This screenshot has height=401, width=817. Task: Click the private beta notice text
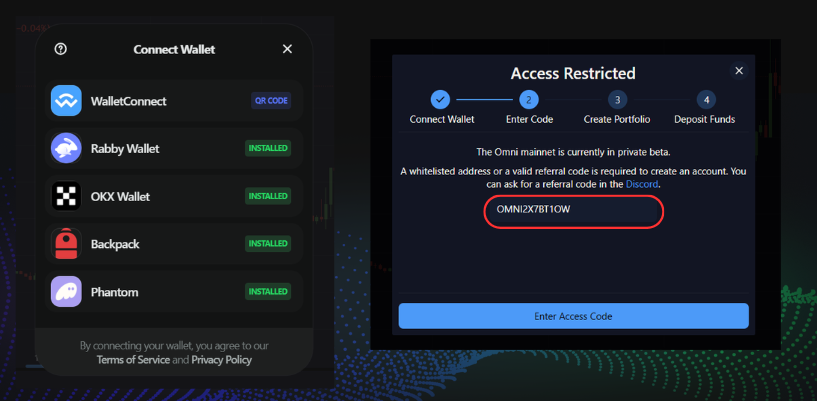click(573, 152)
